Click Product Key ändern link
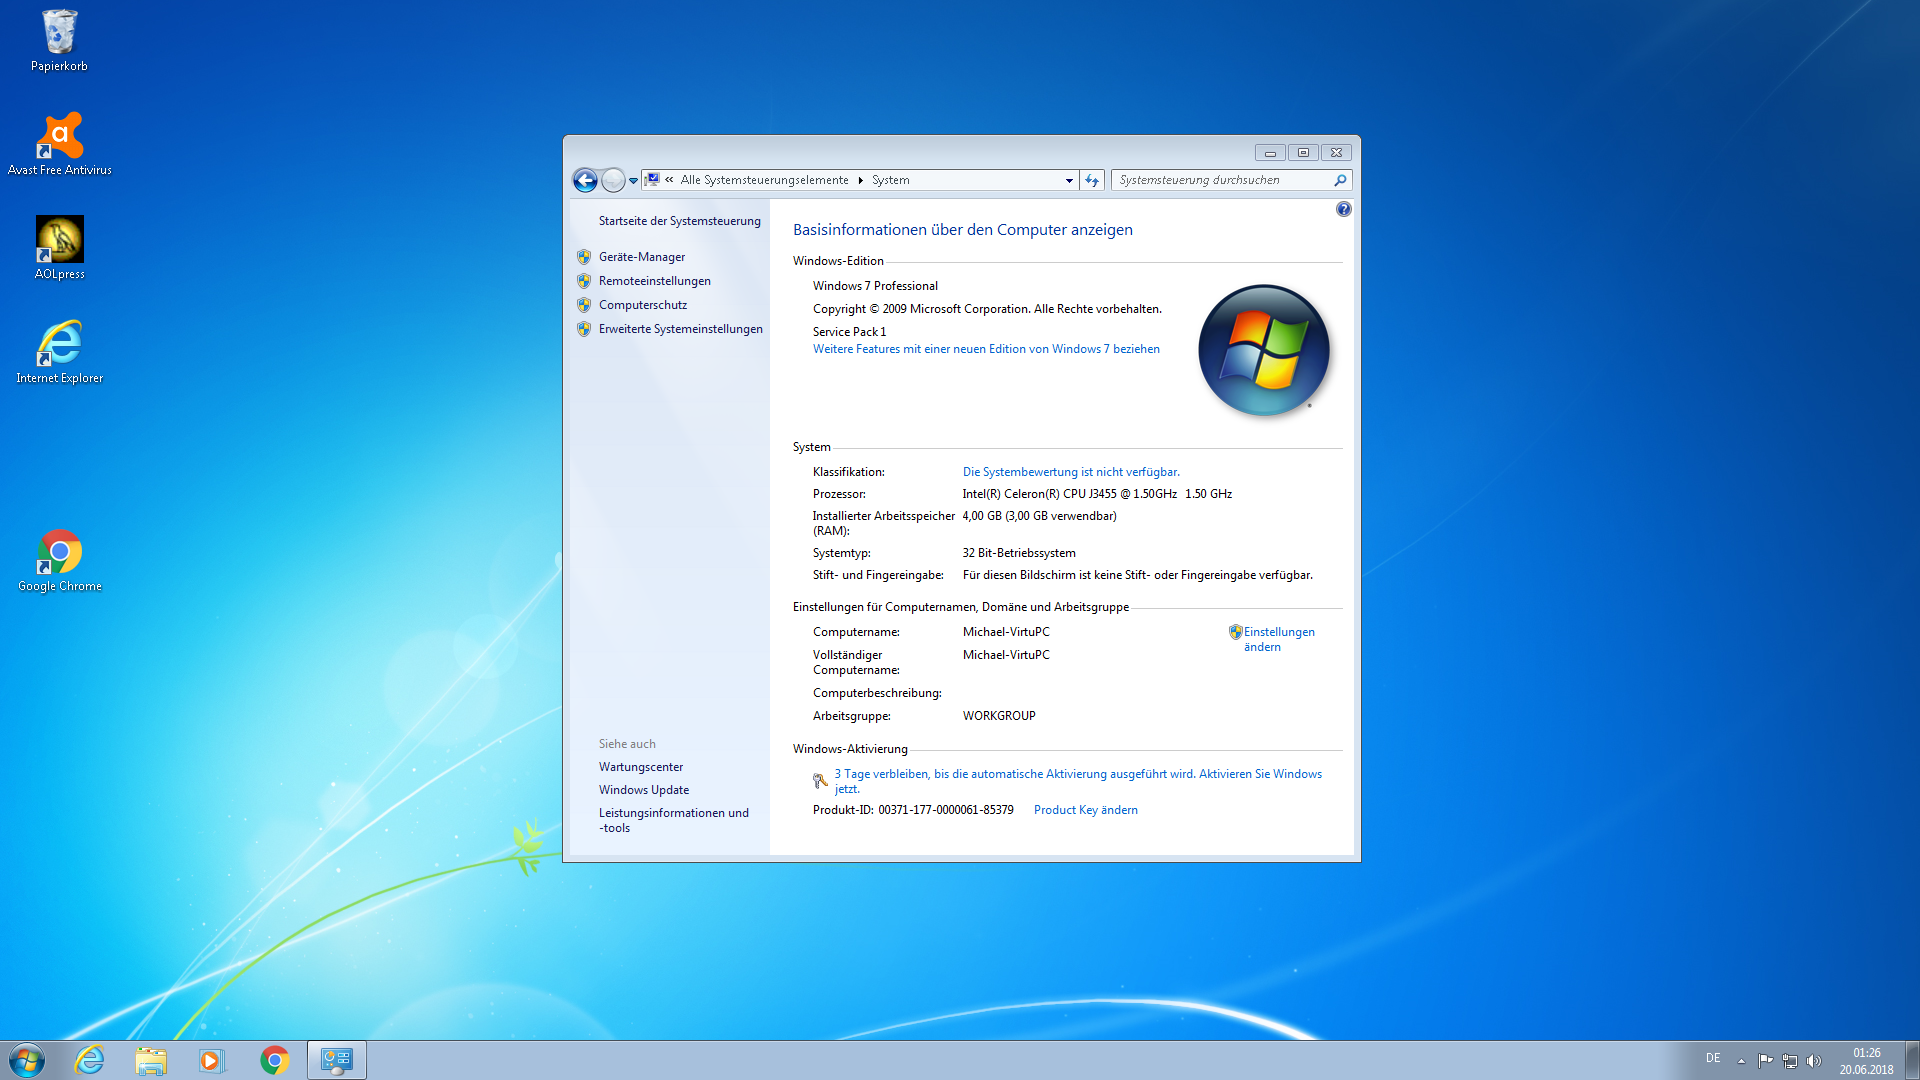Screen dimensions: 1920x1080 coord(1085,810)
